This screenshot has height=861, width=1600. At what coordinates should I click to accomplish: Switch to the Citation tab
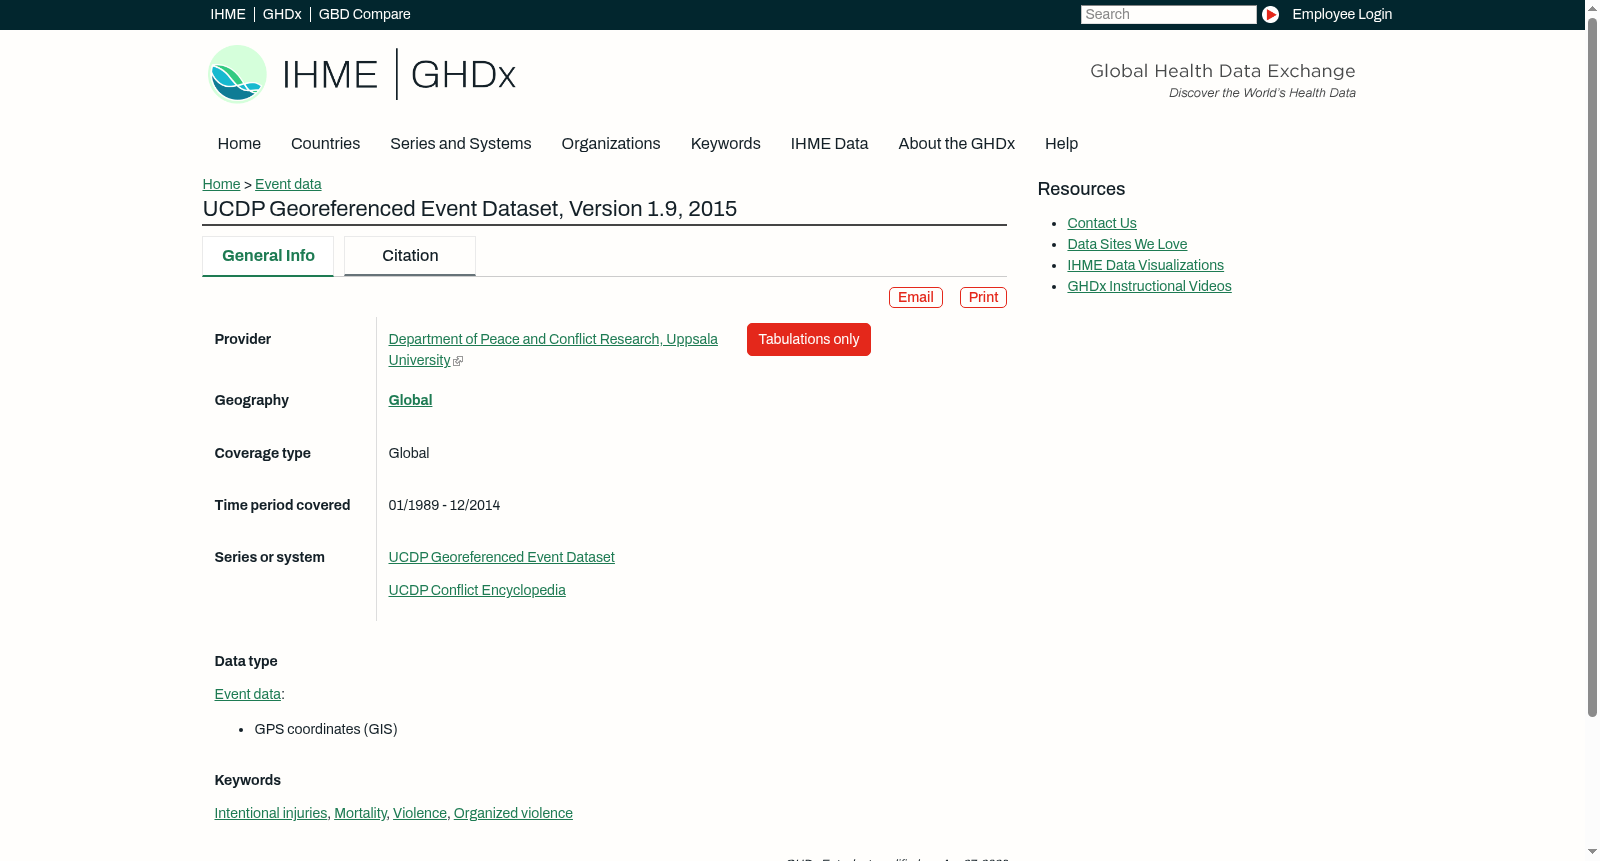pos(410,256)
